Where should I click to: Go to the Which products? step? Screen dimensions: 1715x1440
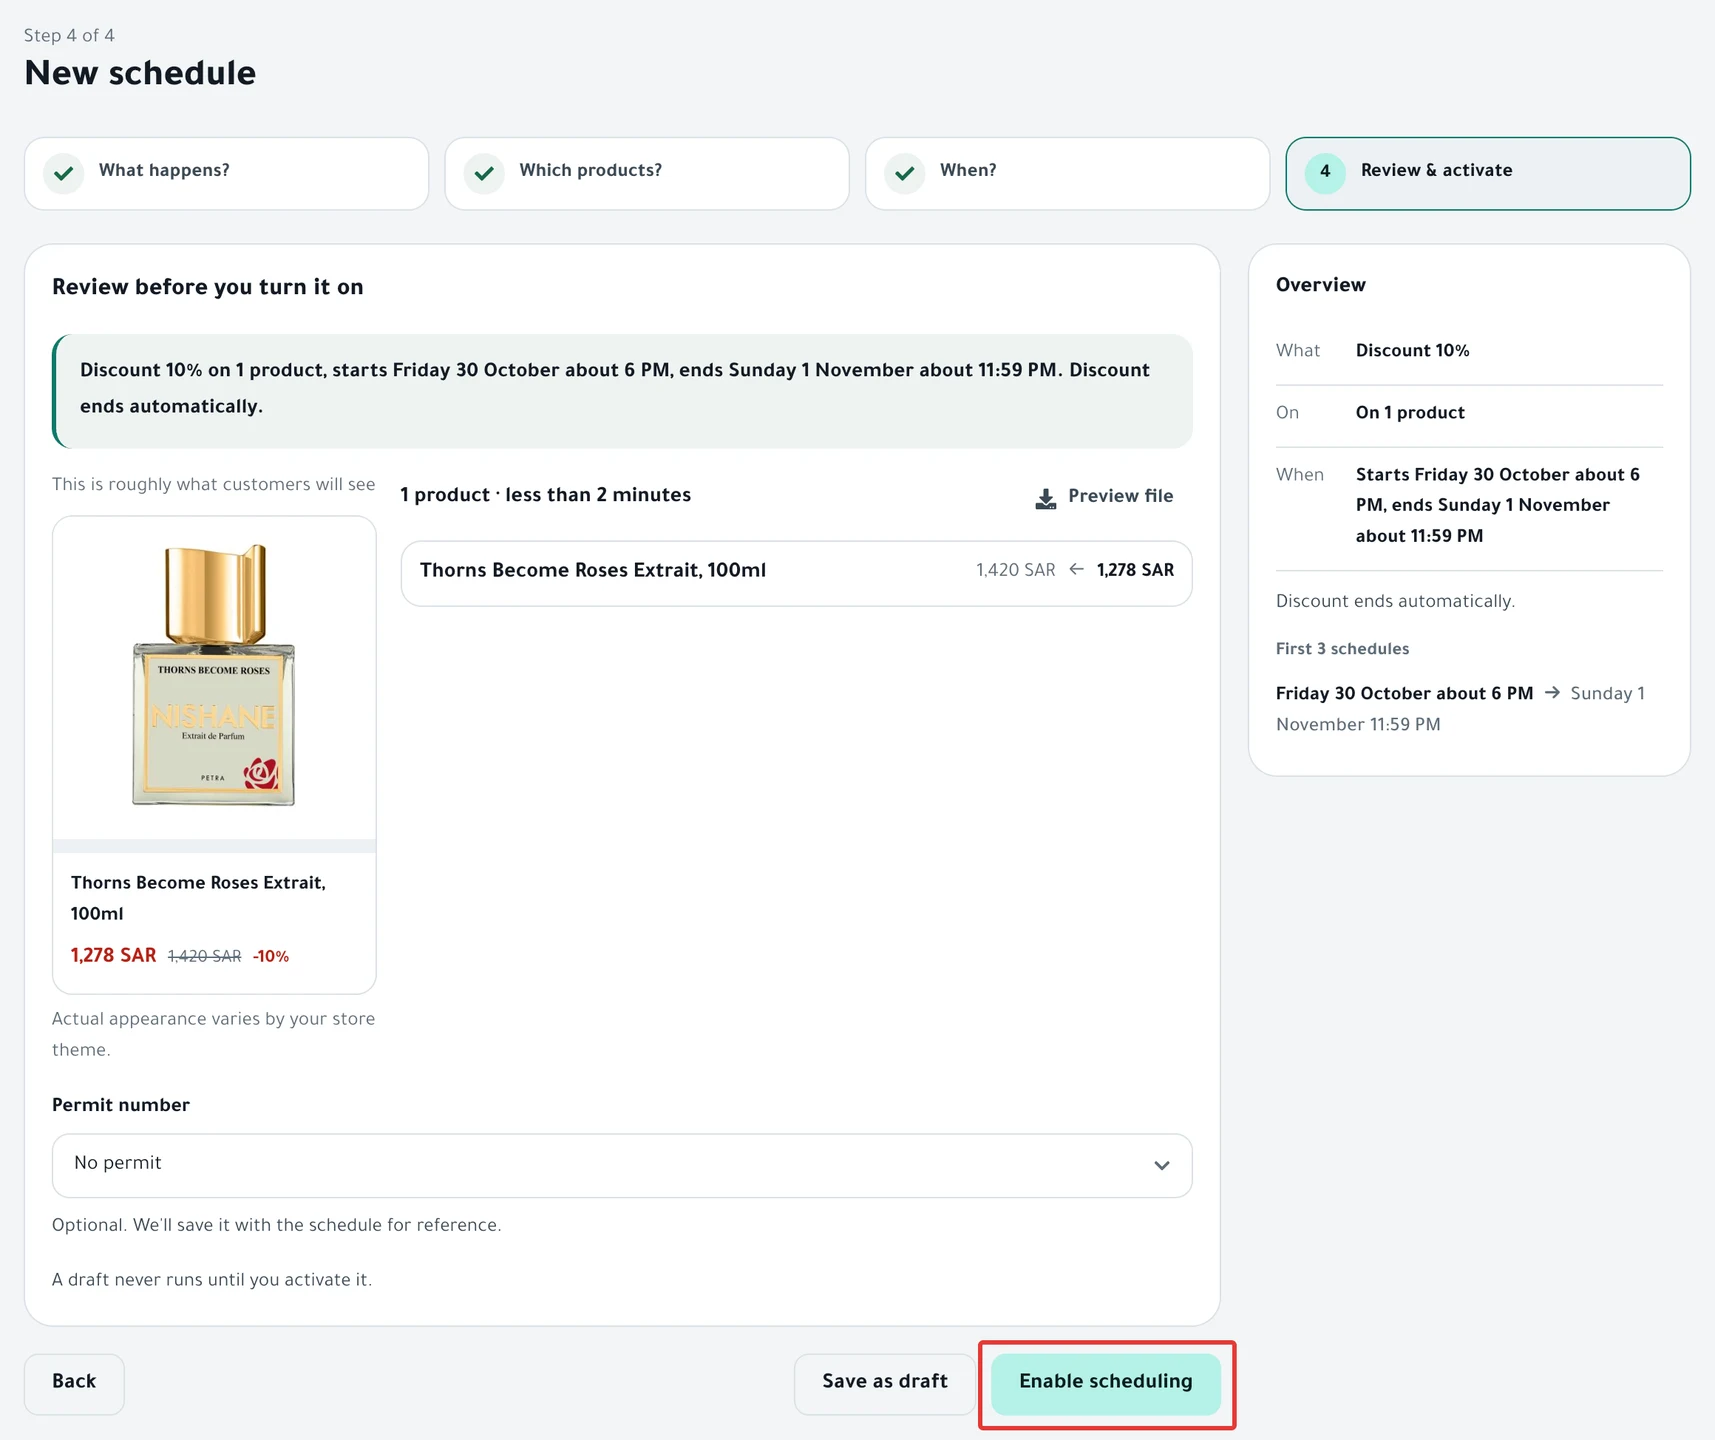click(x=647, y=174)
